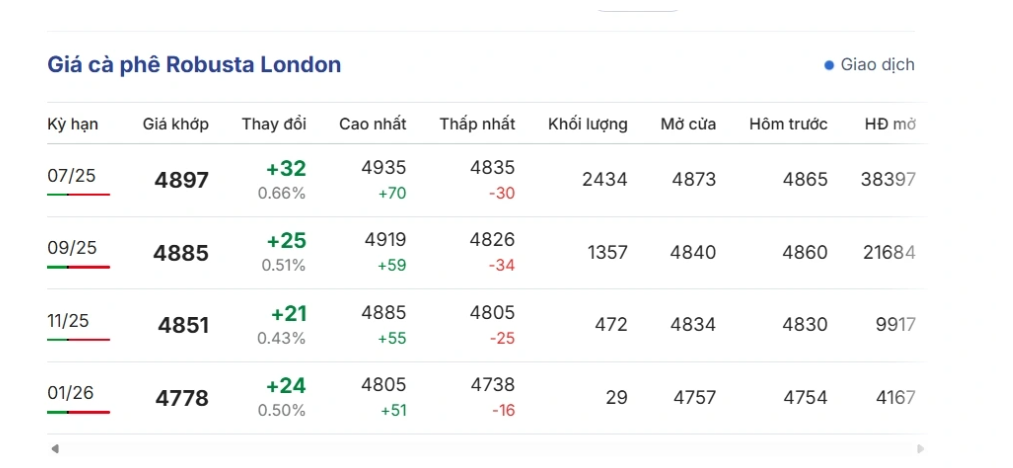Open the 07/25 contract term link
The height and width of the screenshot is (468, 1013).
[x=71, y=175]
